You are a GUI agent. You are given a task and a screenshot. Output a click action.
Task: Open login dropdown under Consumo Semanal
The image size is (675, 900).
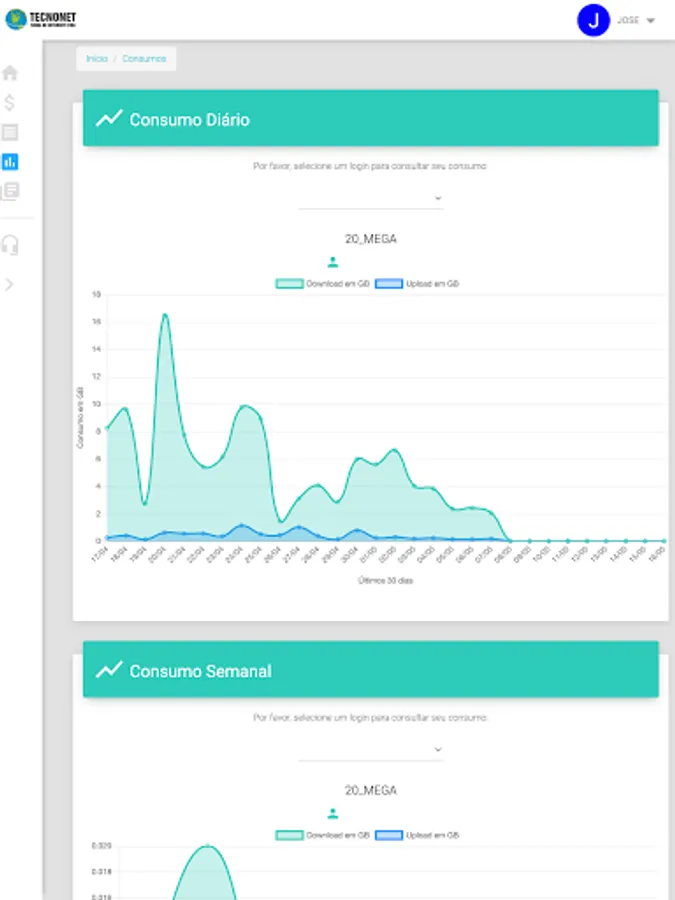pyautogui.click(x=371, y=750)
